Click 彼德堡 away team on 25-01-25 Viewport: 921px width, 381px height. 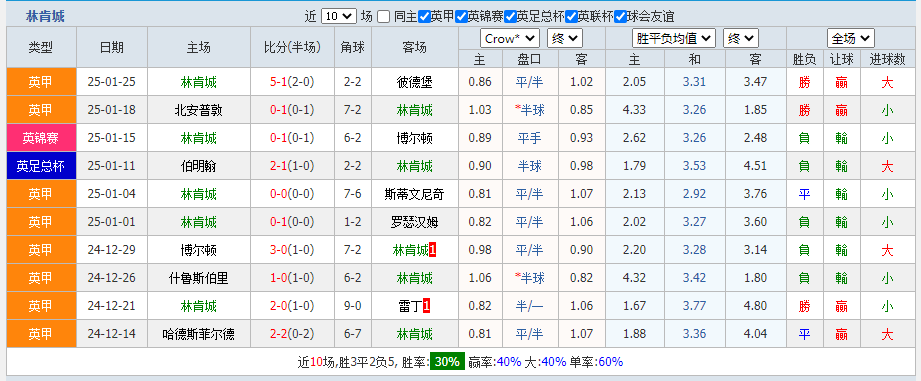[415, 82]
